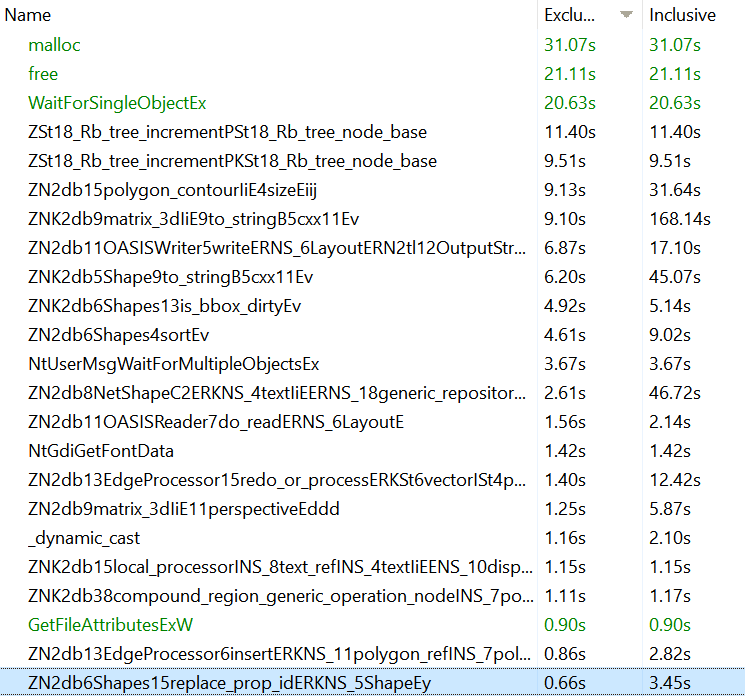Select the GetFileAttributesExW row
745x698 pixels.
coord(372,625)
